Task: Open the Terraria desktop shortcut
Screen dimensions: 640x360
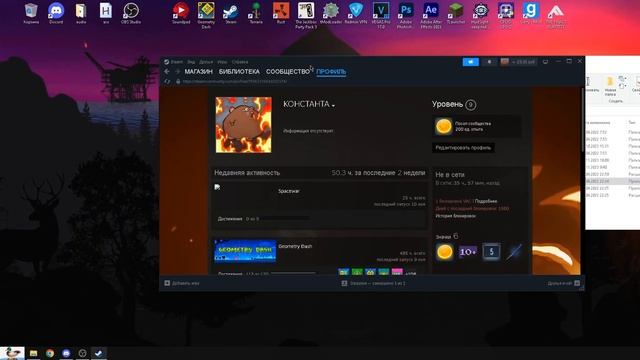Action: 256,13
